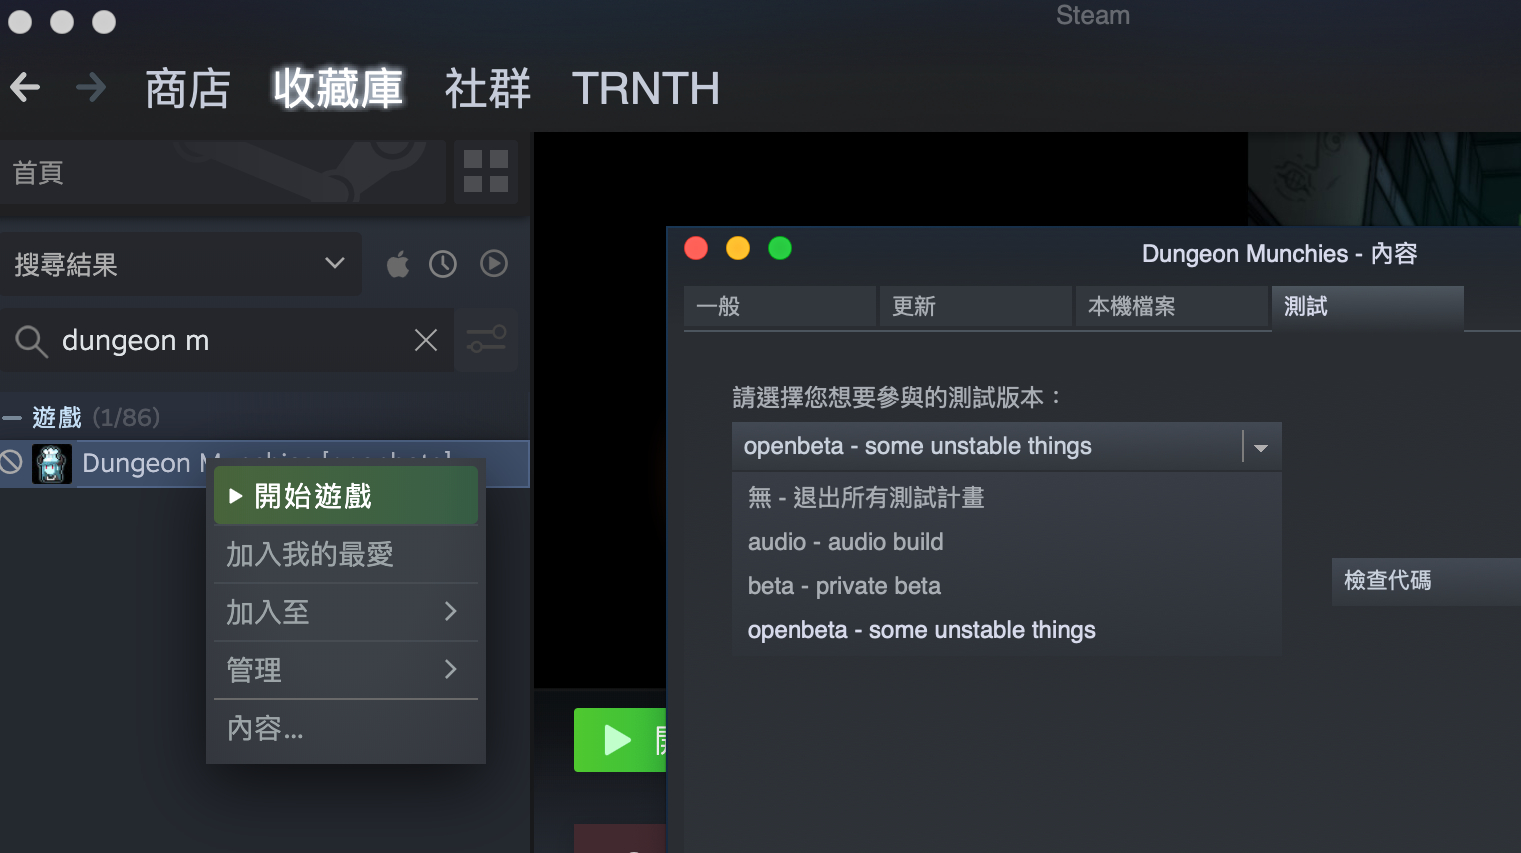The width and height of the screenshot is (1521, 853).
Task: Choose 開始遊戲 in the context menu
Action: 346,496
